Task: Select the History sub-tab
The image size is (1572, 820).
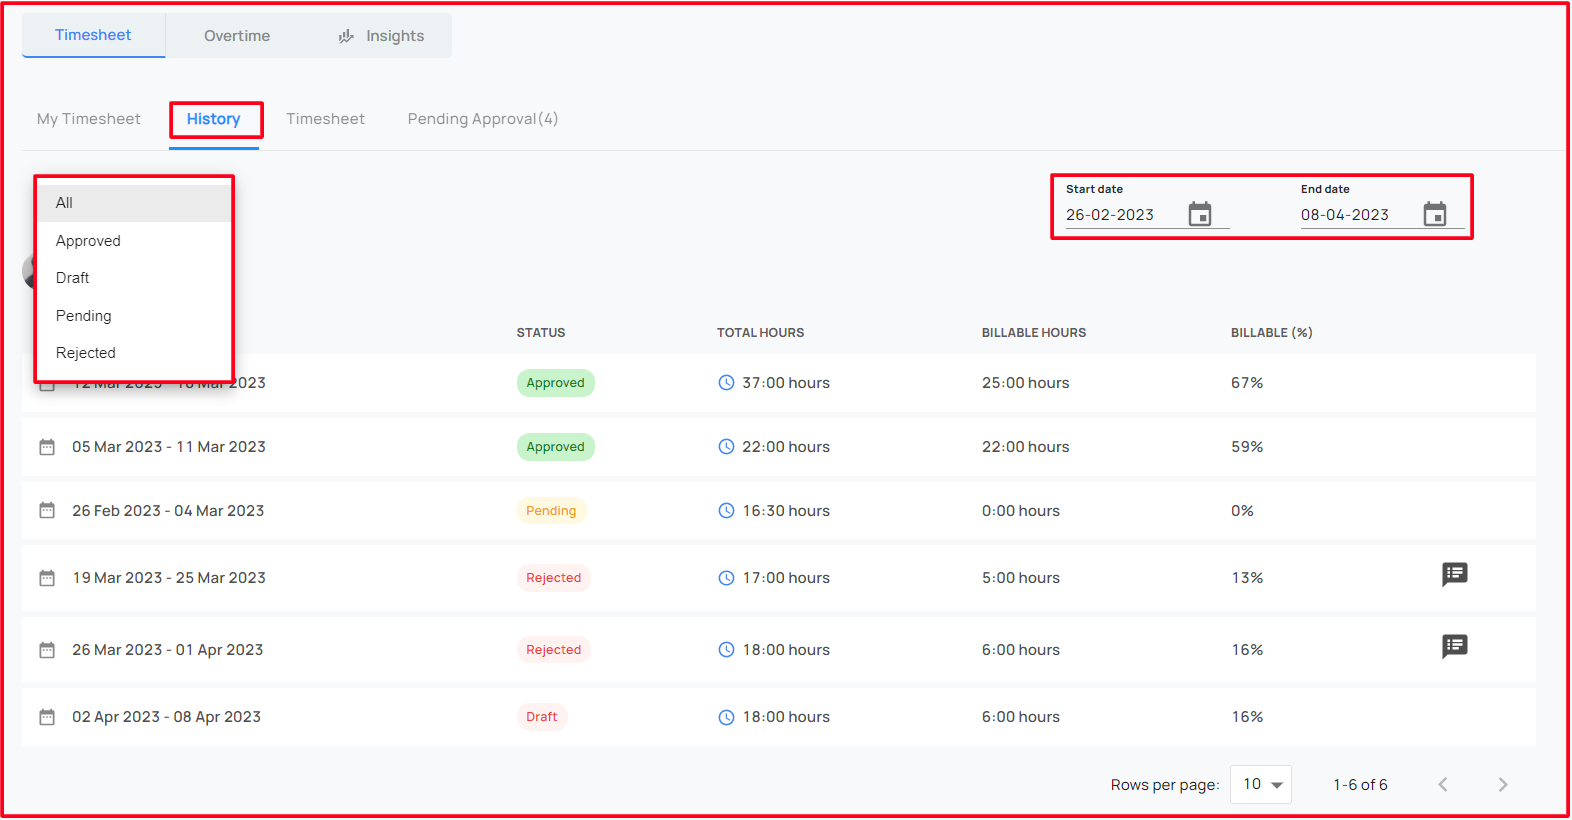Action: (214, 119)
